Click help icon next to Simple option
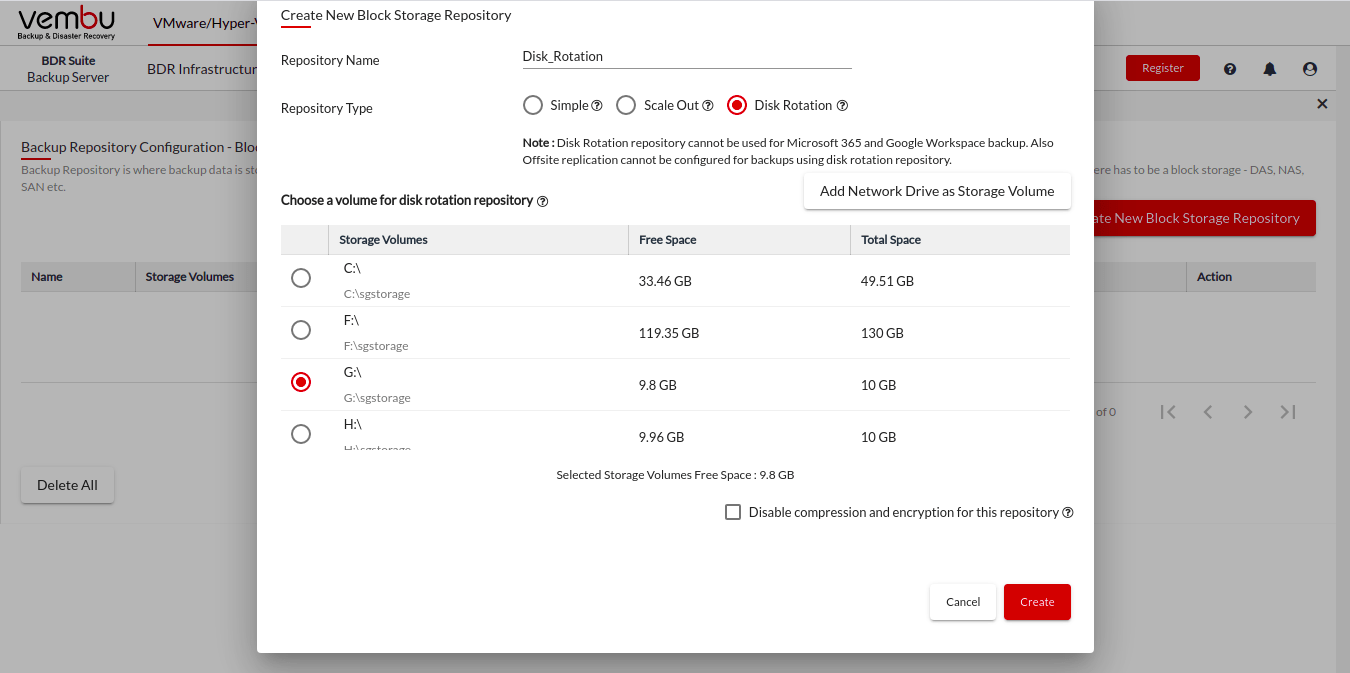This screenshot has height=673, width=1350. 597,105
